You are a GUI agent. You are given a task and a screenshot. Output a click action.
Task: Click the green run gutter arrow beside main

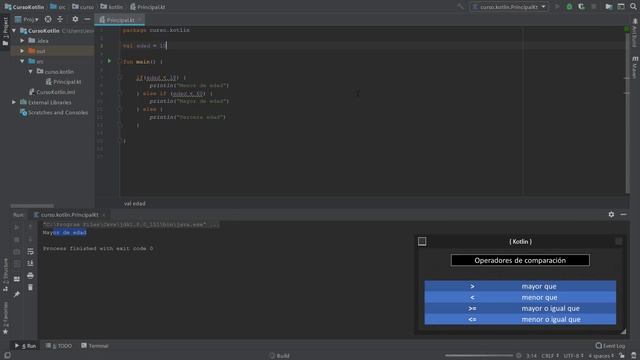coord(109,61)
